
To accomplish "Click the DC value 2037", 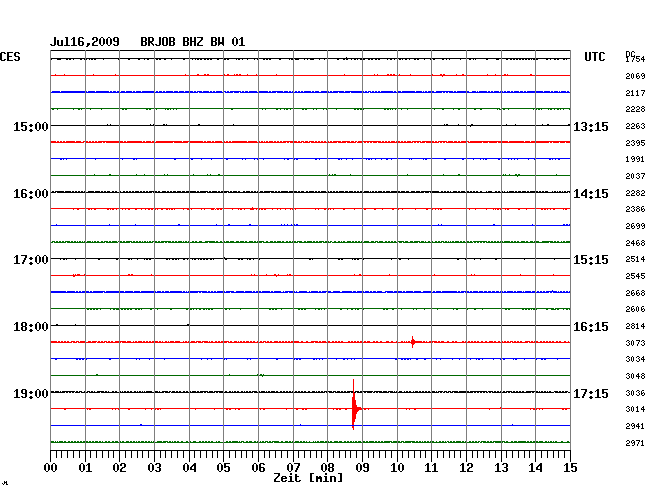I will [x=635, y=176].
